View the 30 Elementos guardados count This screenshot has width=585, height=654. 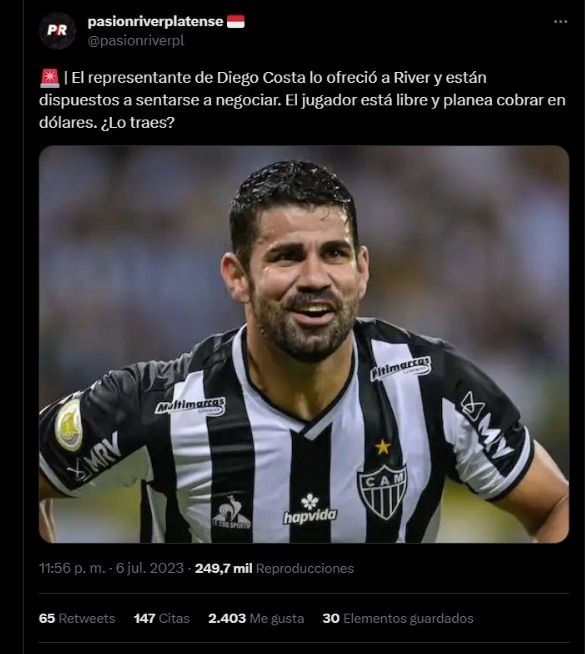tap(398, 618)
